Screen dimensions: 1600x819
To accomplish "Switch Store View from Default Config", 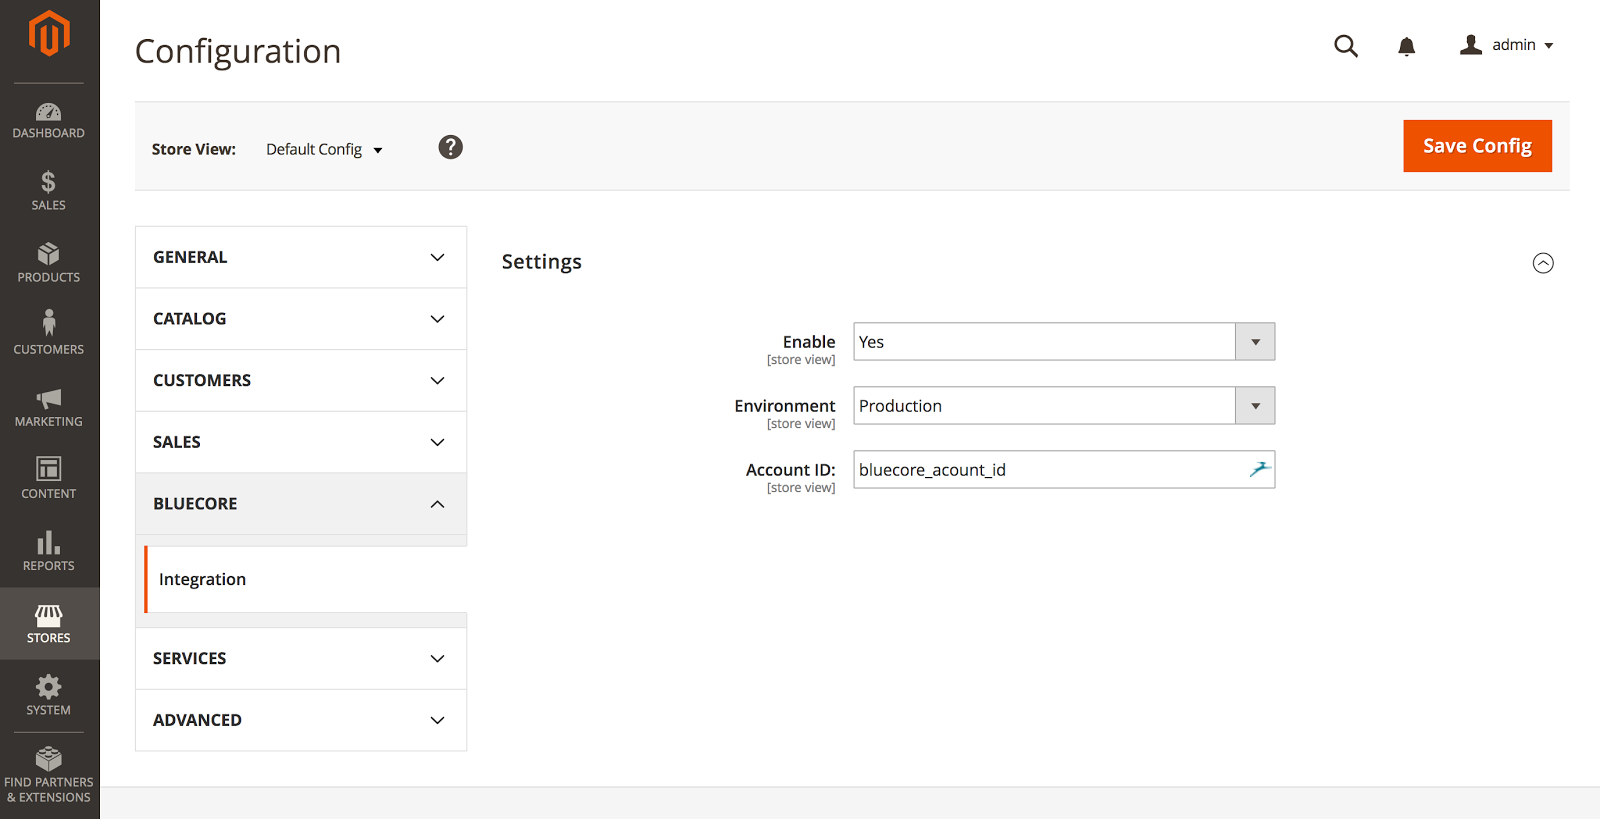I will tap(324, 150).
